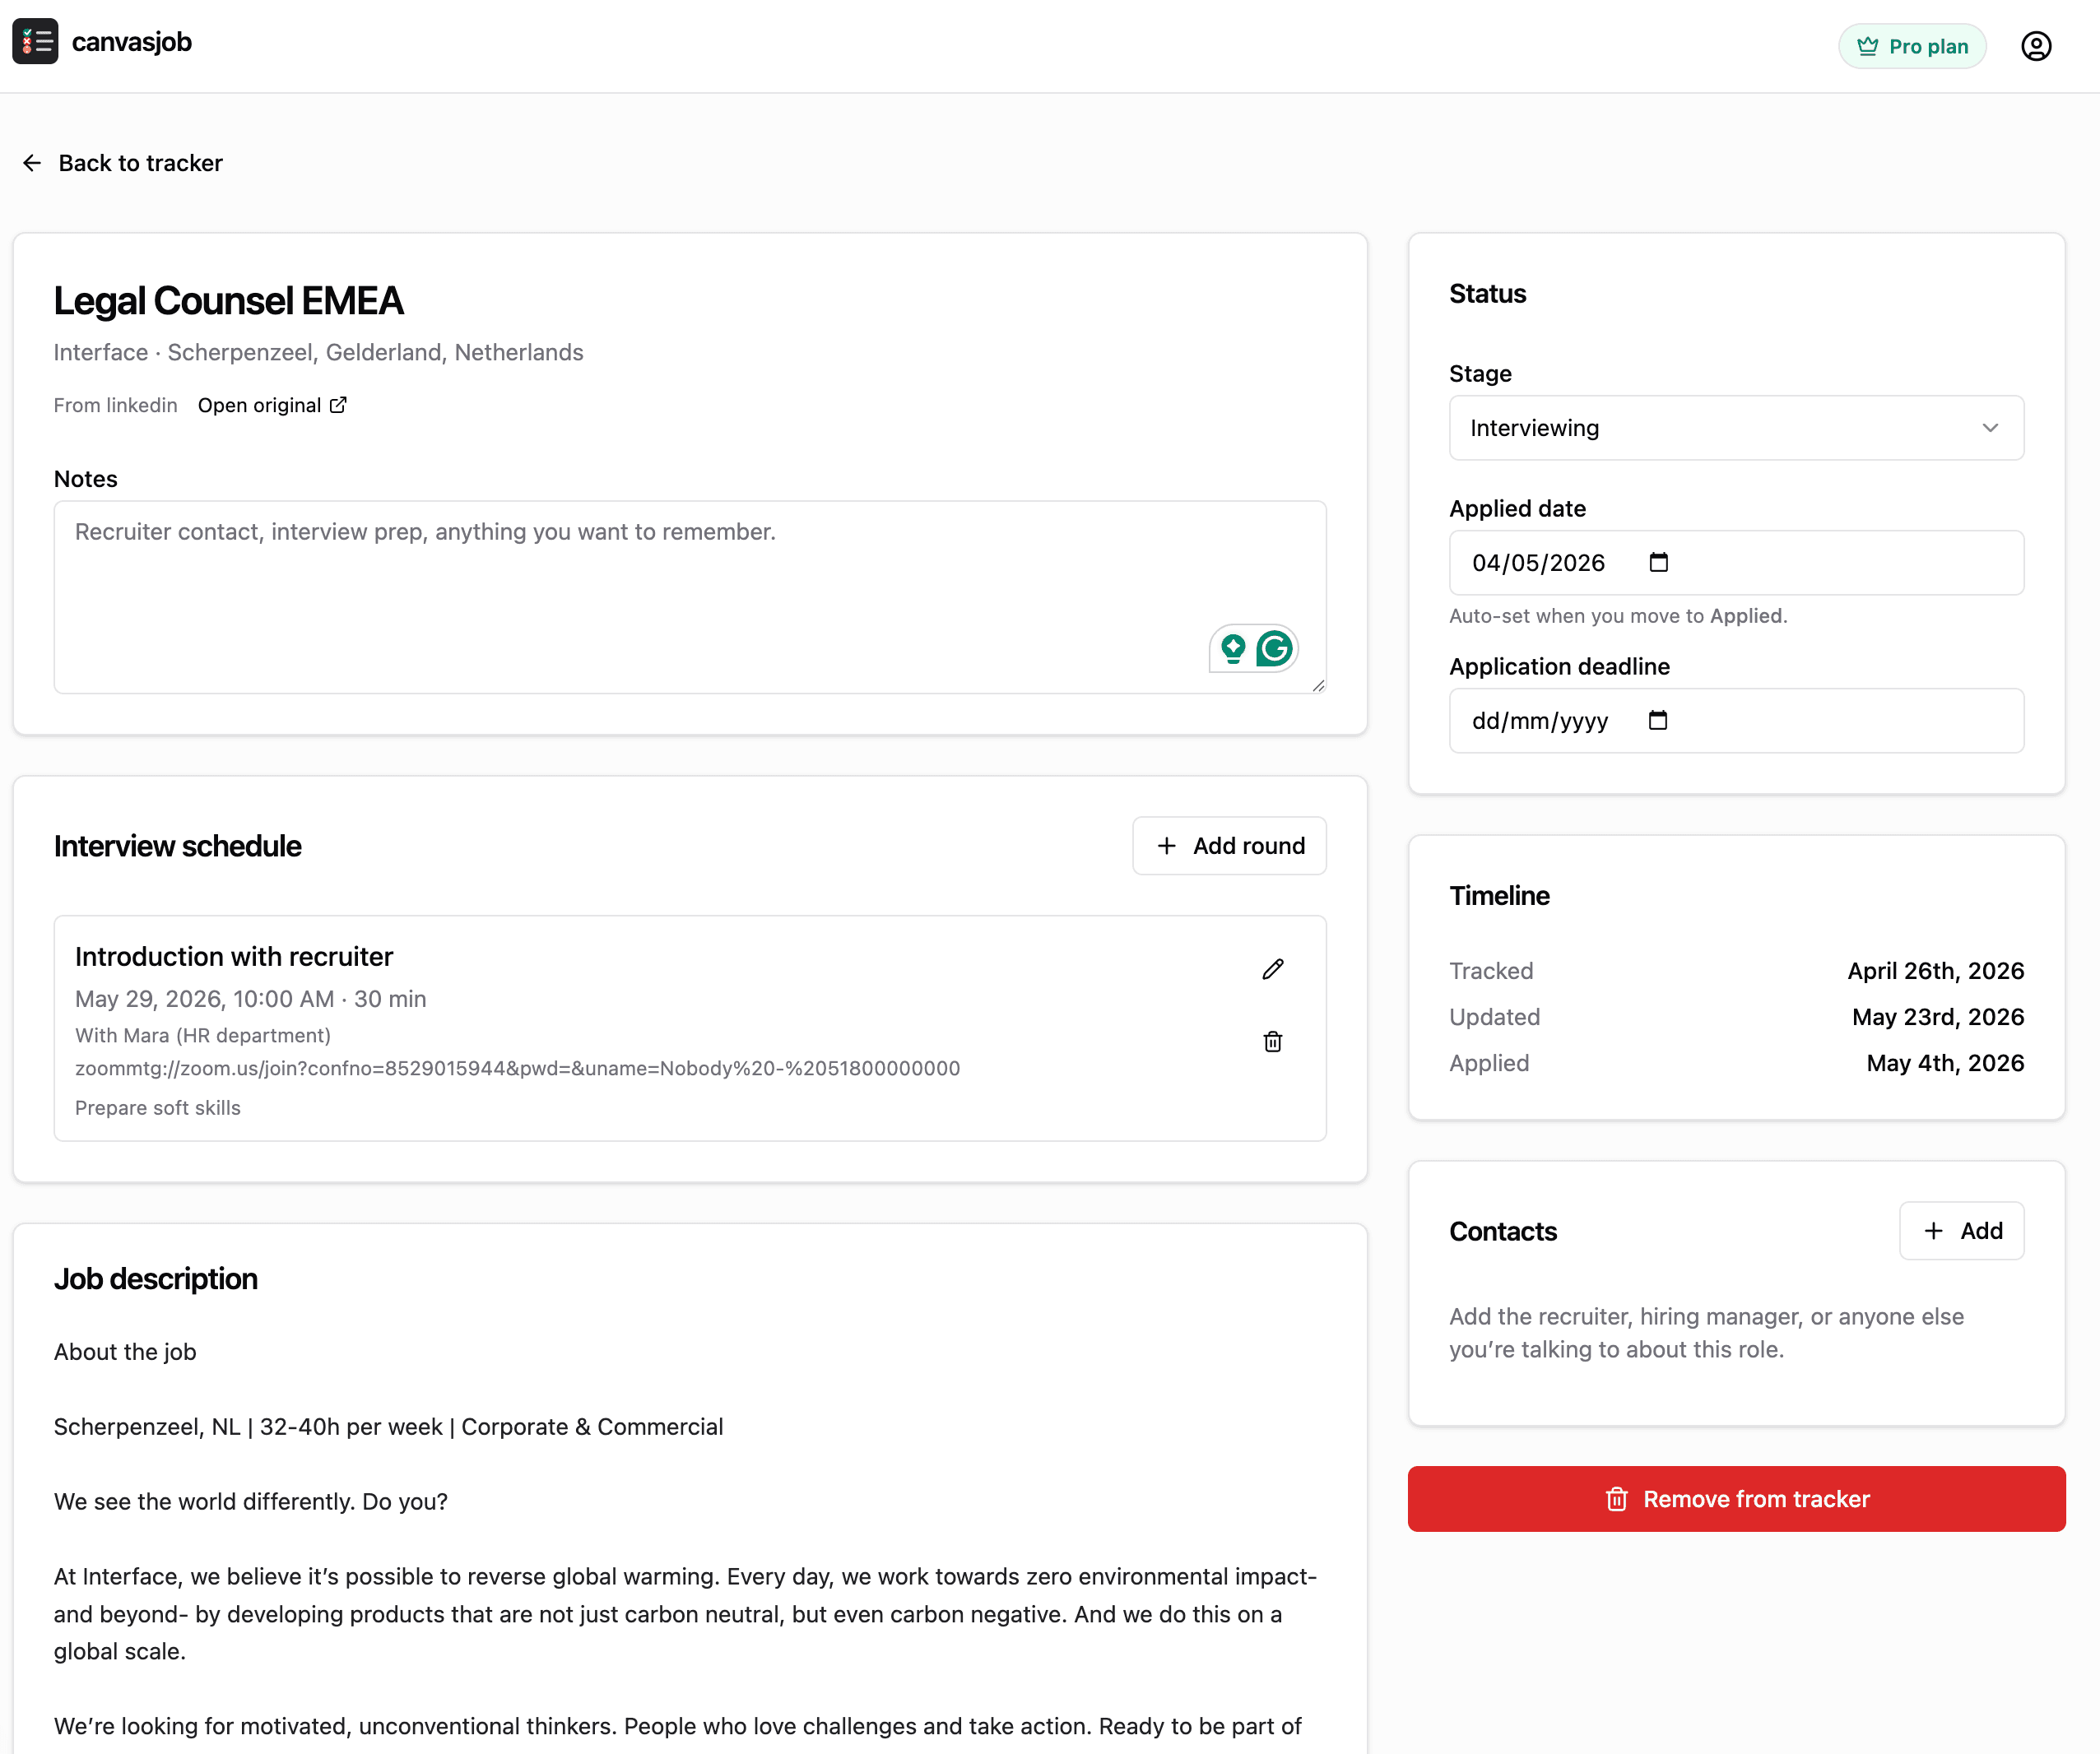Click the 'Prepare soft skills' note text
The width and height of the screenshot is (2100, 1754).
pyautogui.click(x=158, y=1108)
